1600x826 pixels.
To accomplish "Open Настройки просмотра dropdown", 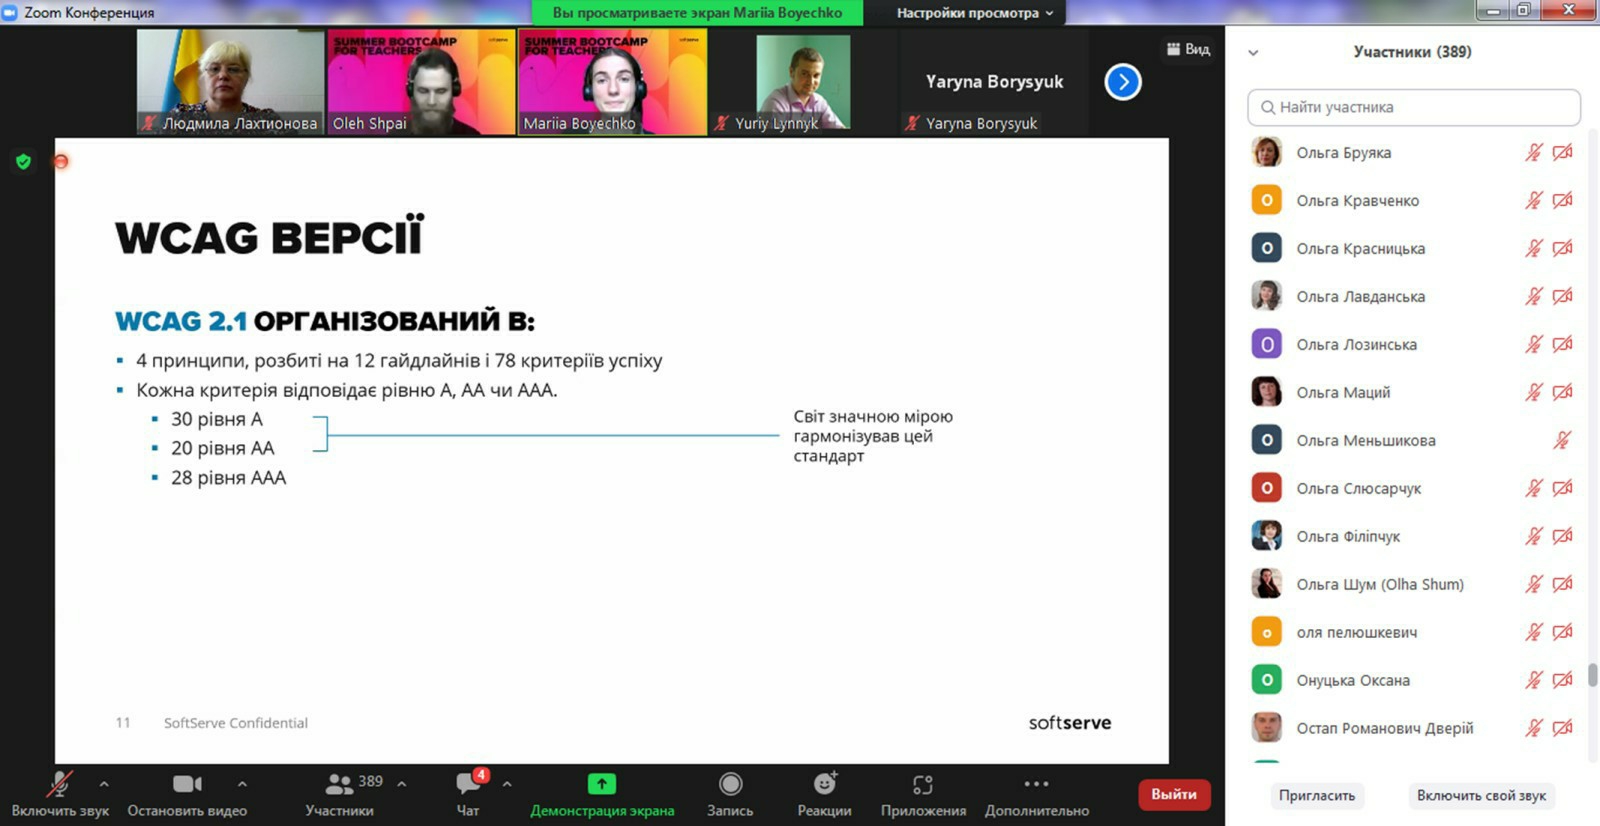I will point(974,13).
